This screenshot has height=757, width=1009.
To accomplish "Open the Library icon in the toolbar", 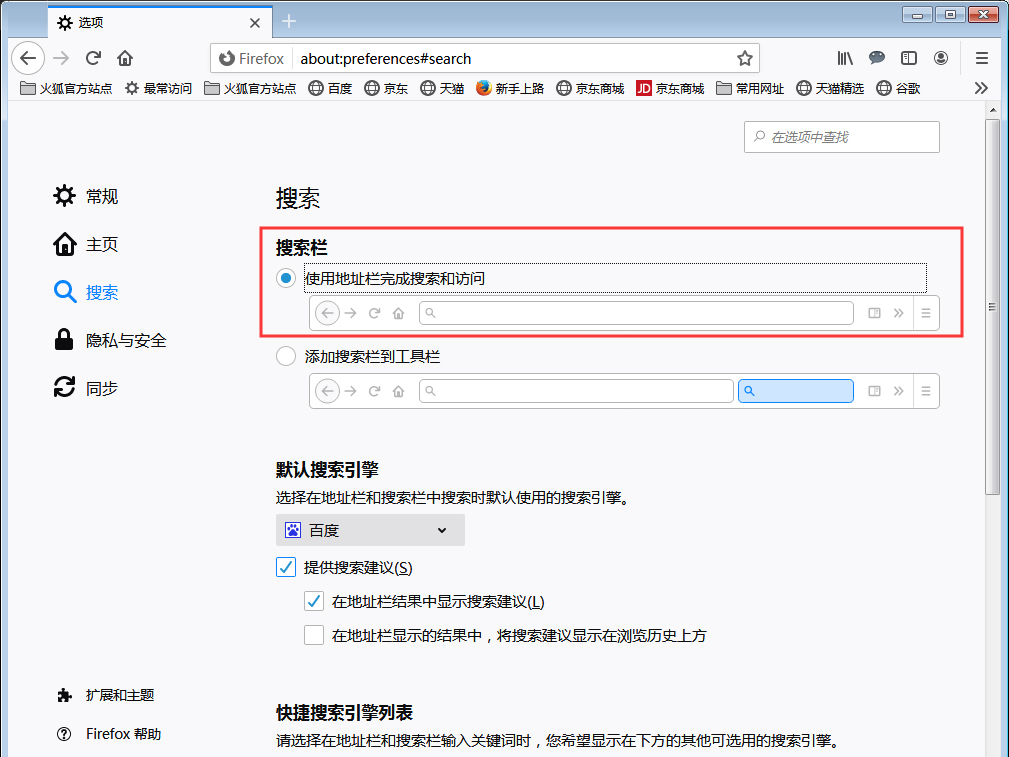I will [844, 58].
